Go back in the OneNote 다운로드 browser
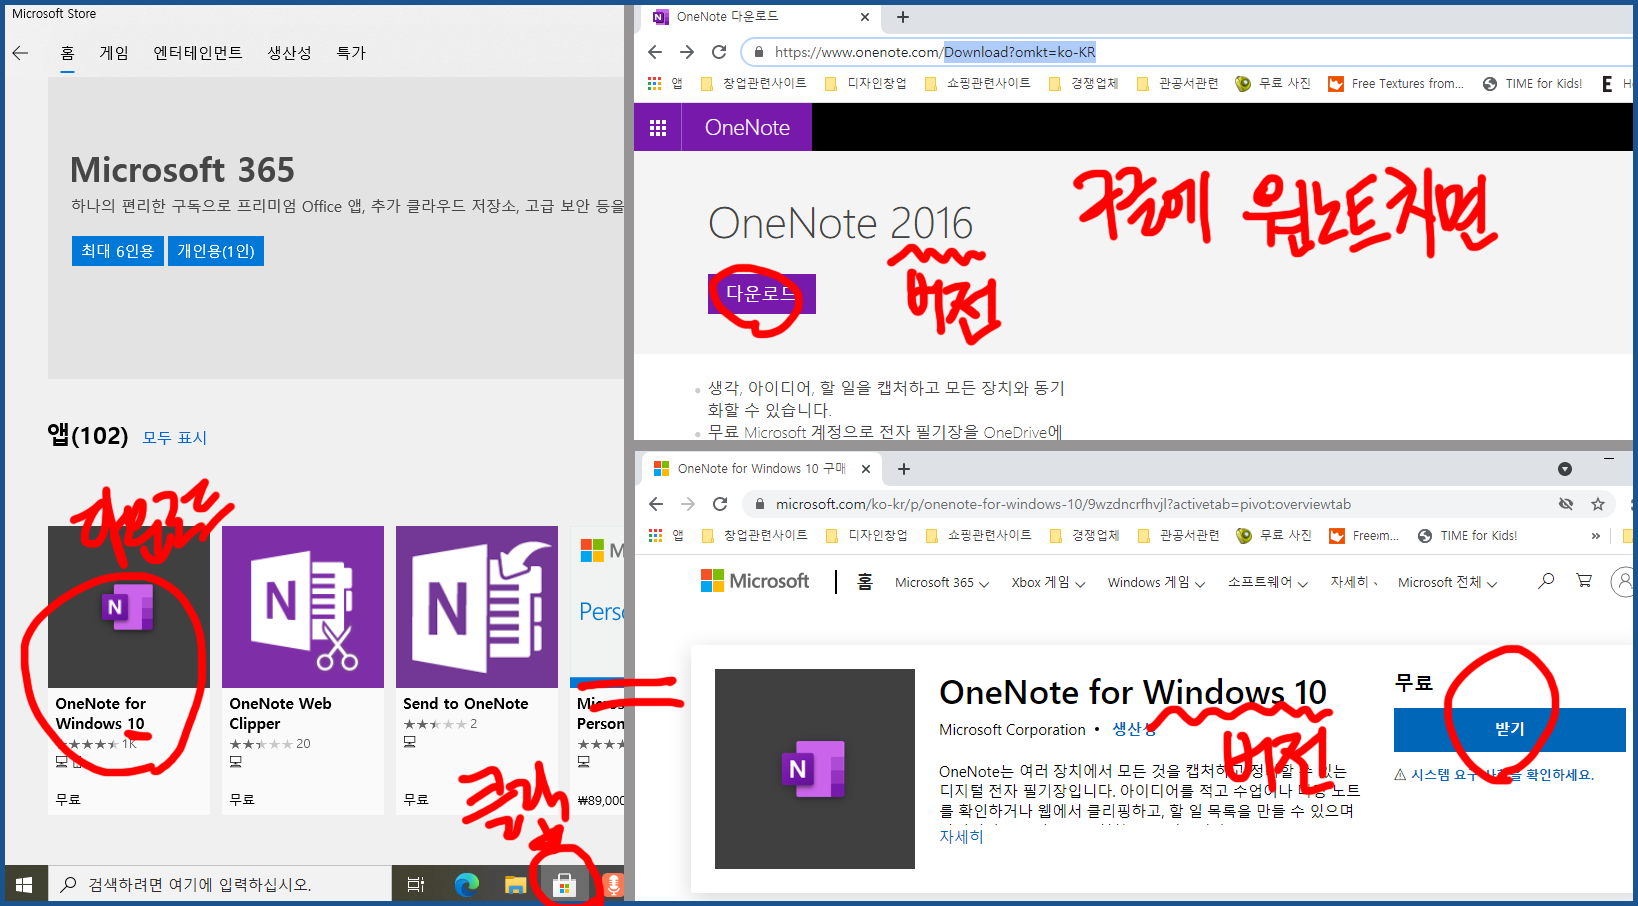Screen dimensions: 1638x906 tap(655, 52)
